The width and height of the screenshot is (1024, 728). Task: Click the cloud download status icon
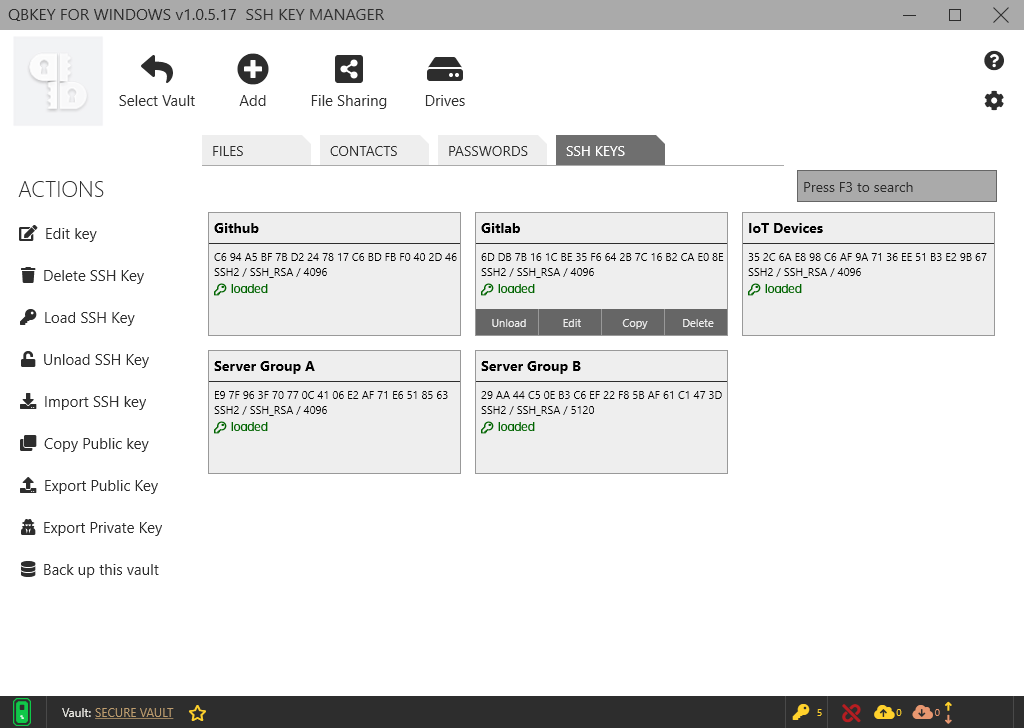coord(922,712)
